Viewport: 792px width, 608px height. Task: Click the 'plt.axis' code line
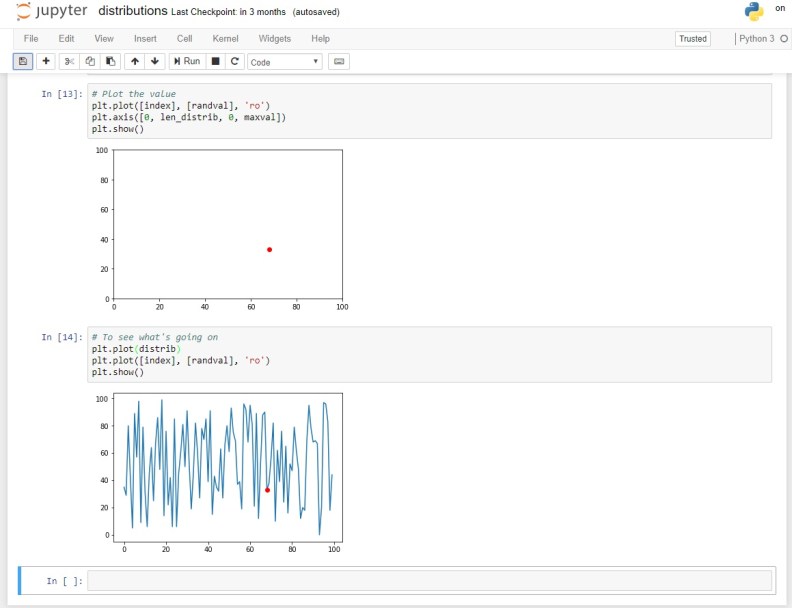[188, 117]
